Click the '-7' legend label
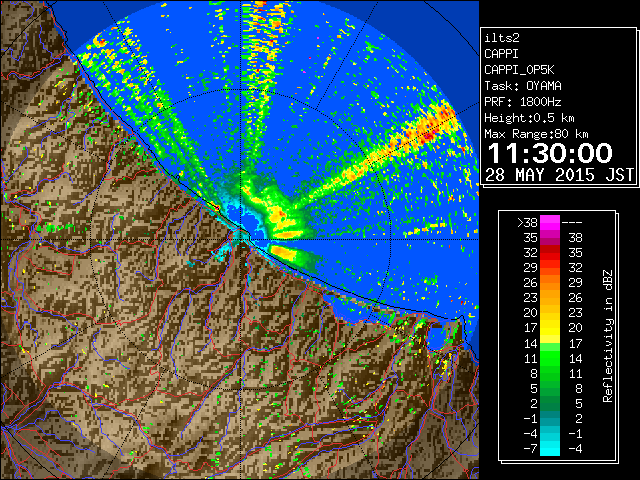 (x=530, y=448)
